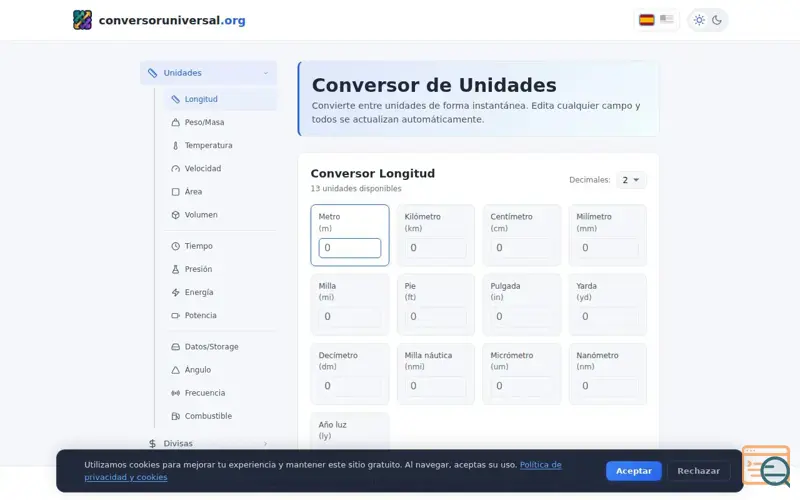Open the Potencia converter
This screenshot has height=500, width=800.
220,315
